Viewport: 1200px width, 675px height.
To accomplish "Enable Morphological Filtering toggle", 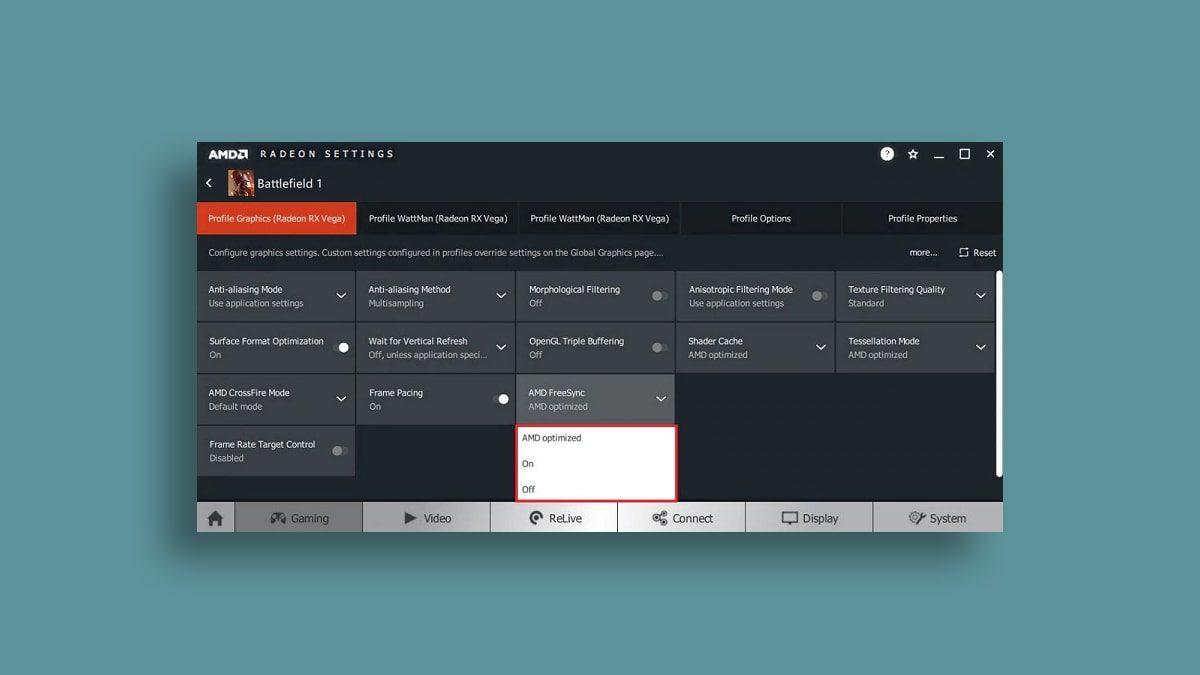I will point(659,296).
